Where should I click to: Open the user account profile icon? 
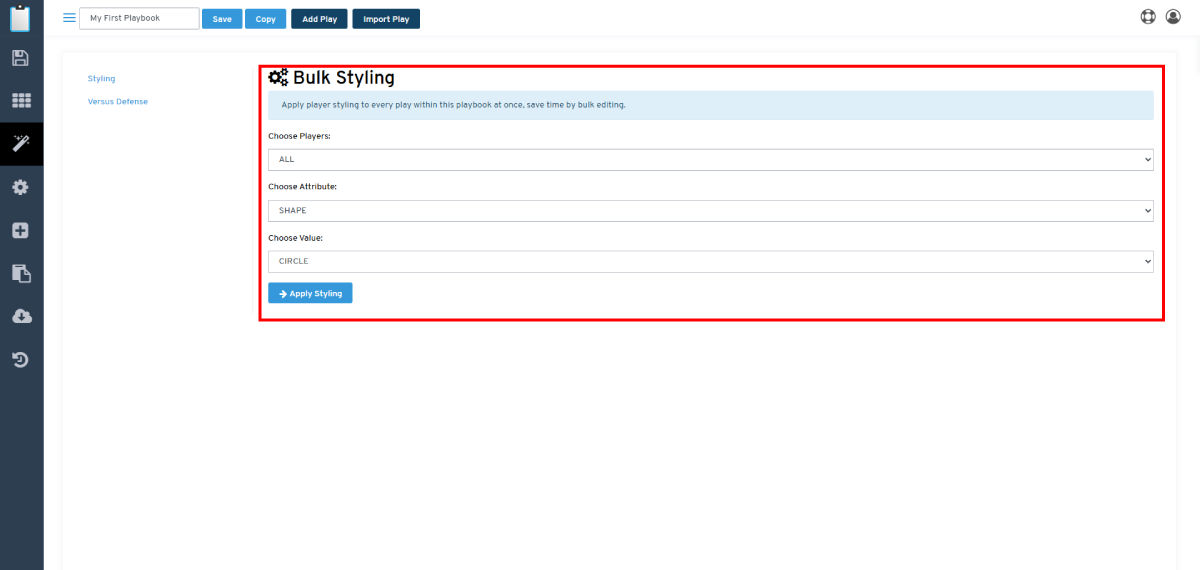[x=1174, y=17]
